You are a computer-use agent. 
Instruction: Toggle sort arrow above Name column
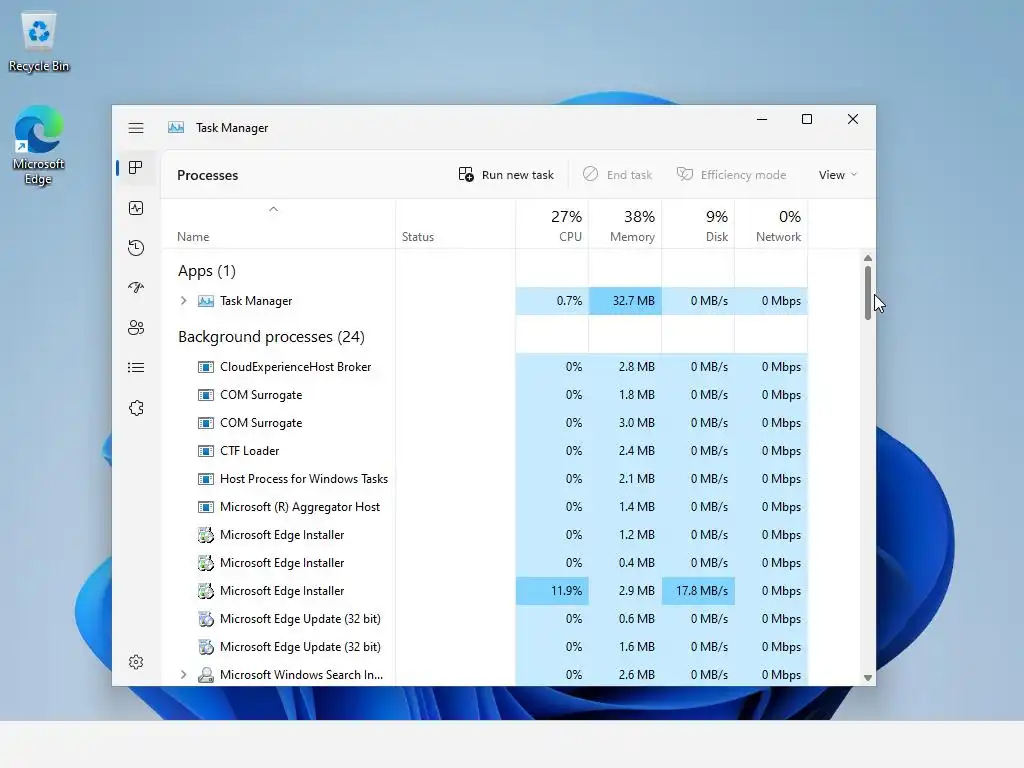click(274, 209)
